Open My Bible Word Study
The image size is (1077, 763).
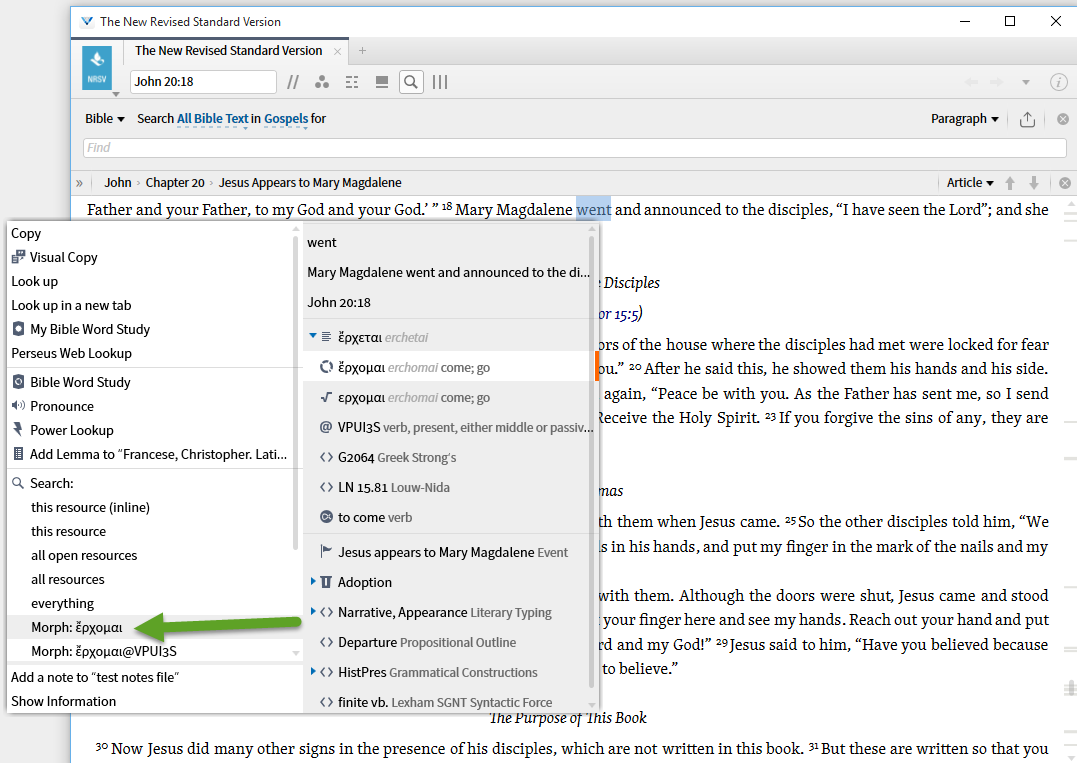(x=89, y=330)
